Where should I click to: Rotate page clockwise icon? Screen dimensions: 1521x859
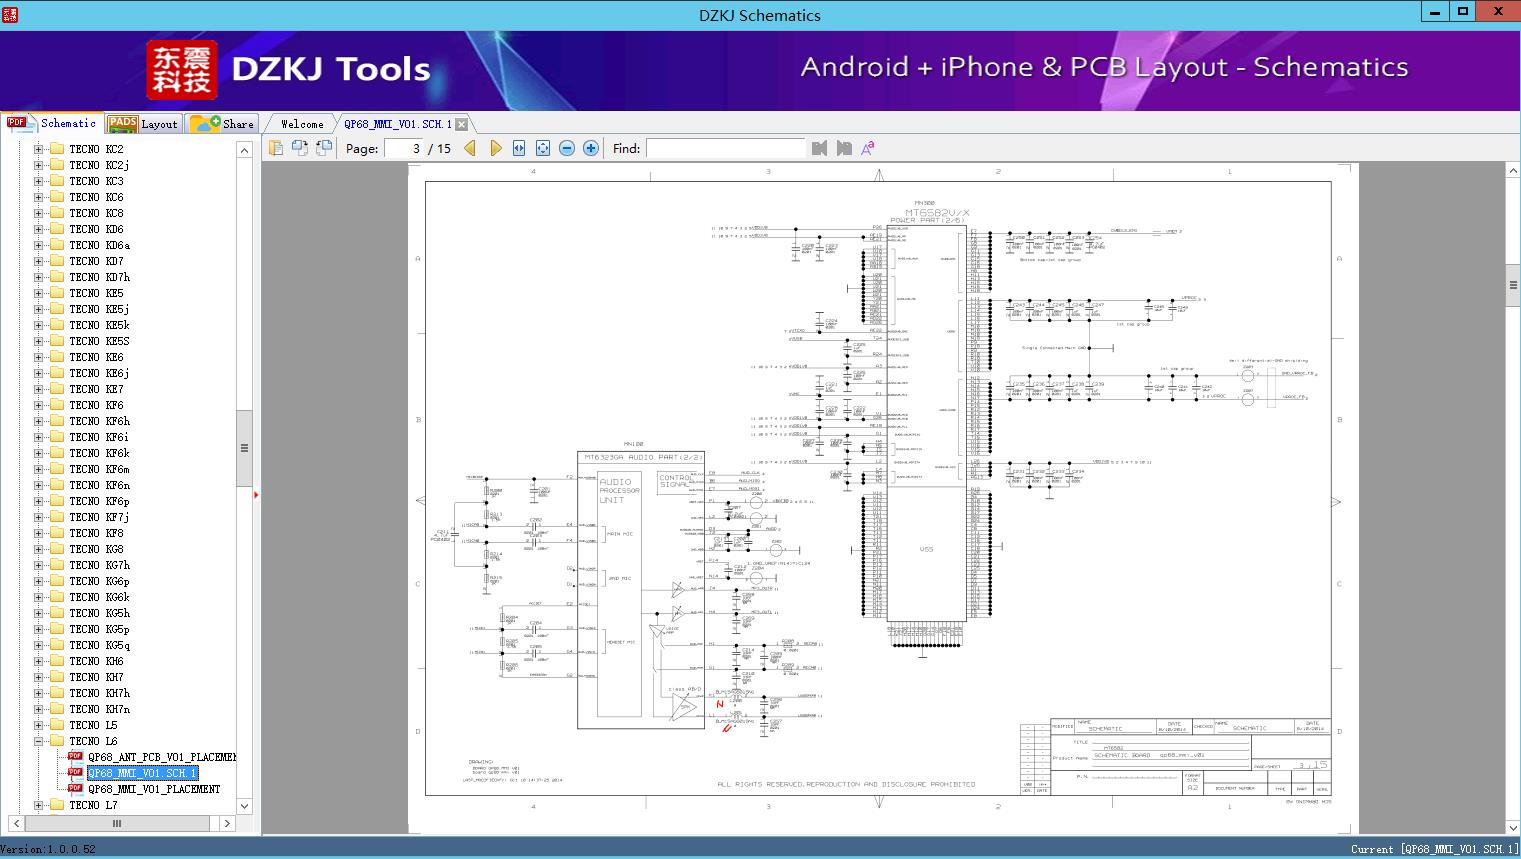(x=299, y=148)
